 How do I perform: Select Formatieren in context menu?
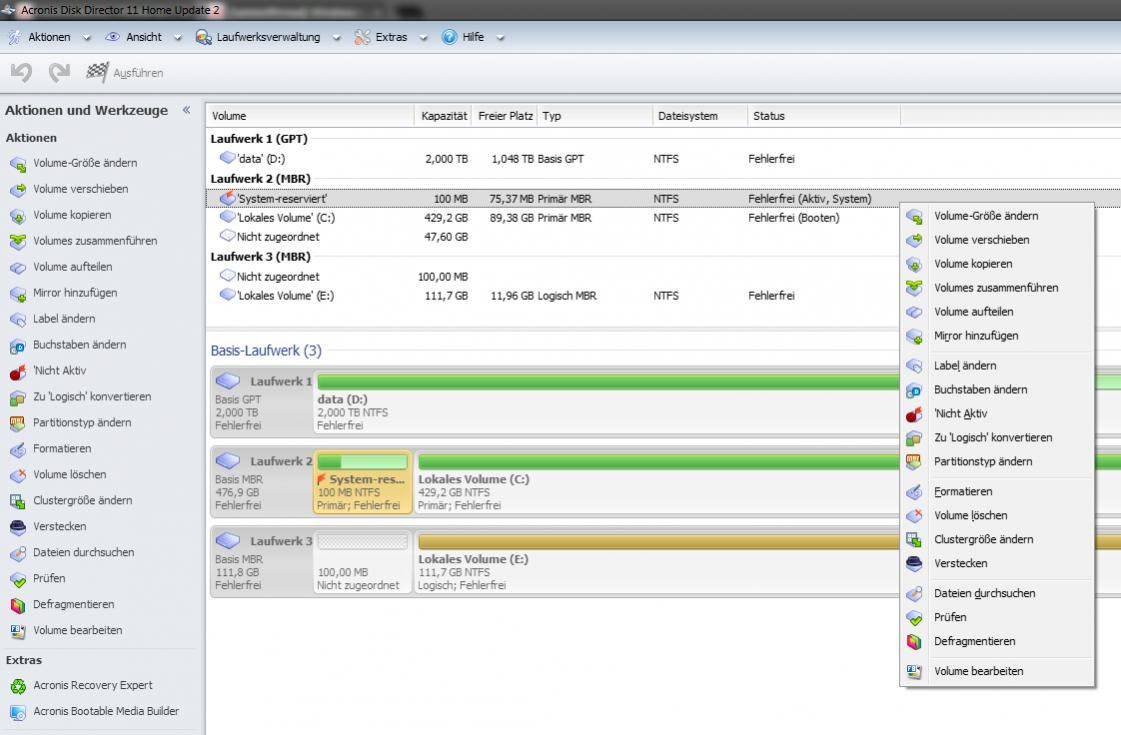[x=997, y=491]
